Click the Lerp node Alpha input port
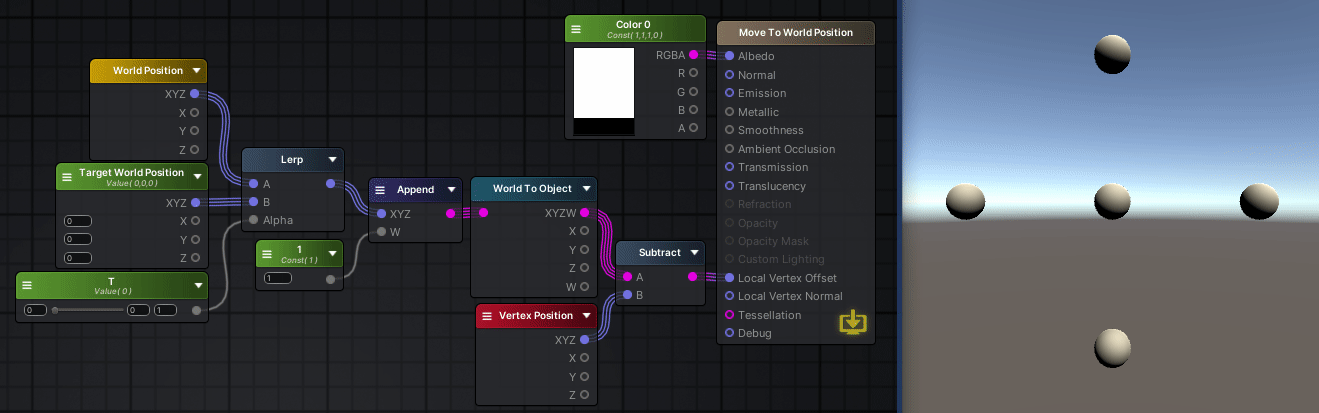This screenshot has height=413, width=1319. 253,220
